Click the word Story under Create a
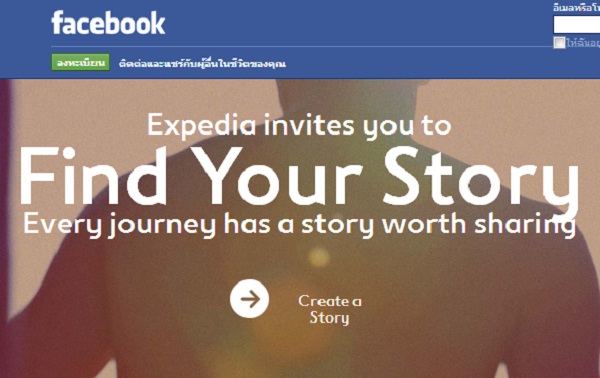Screen dimensions: 600x378 coord(329,318)
